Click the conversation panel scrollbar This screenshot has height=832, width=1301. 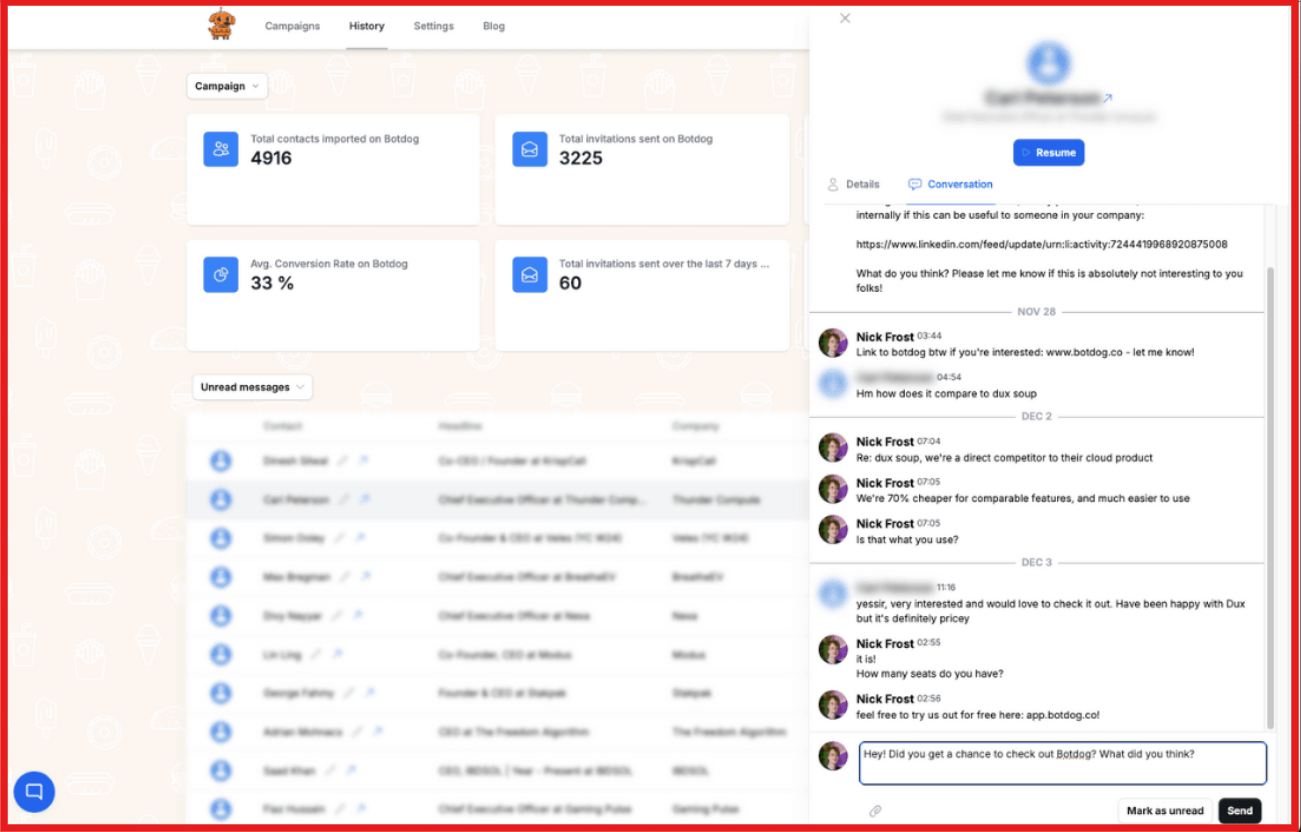click(1271, 497)
